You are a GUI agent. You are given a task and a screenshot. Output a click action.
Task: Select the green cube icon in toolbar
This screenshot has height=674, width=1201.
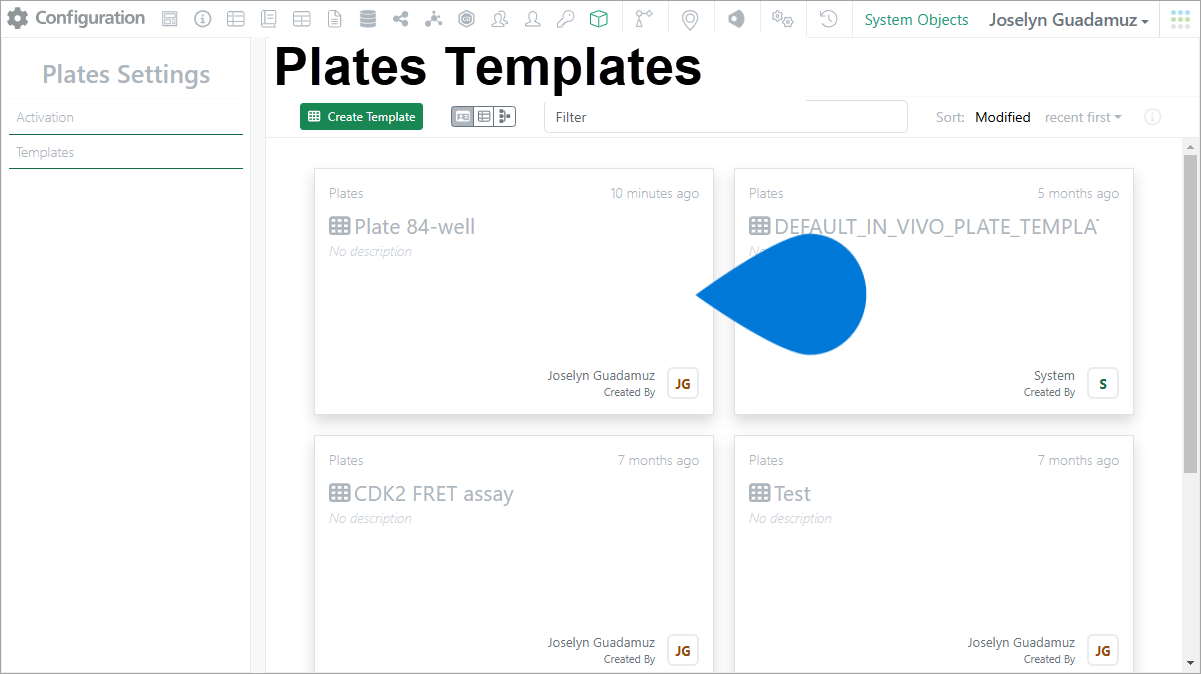[598, 19]
